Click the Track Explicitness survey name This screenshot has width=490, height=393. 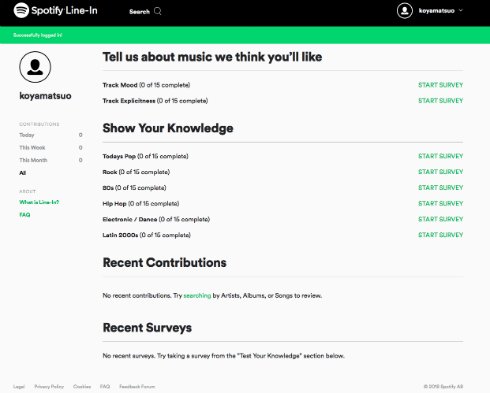click(129, 101)
